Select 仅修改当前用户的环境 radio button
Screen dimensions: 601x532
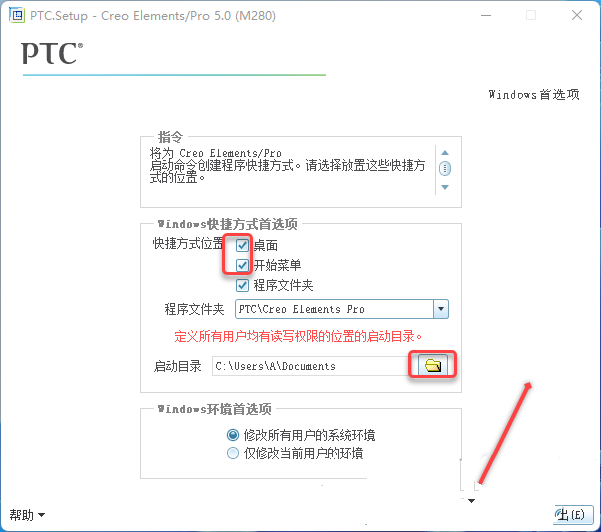(233, 453)
